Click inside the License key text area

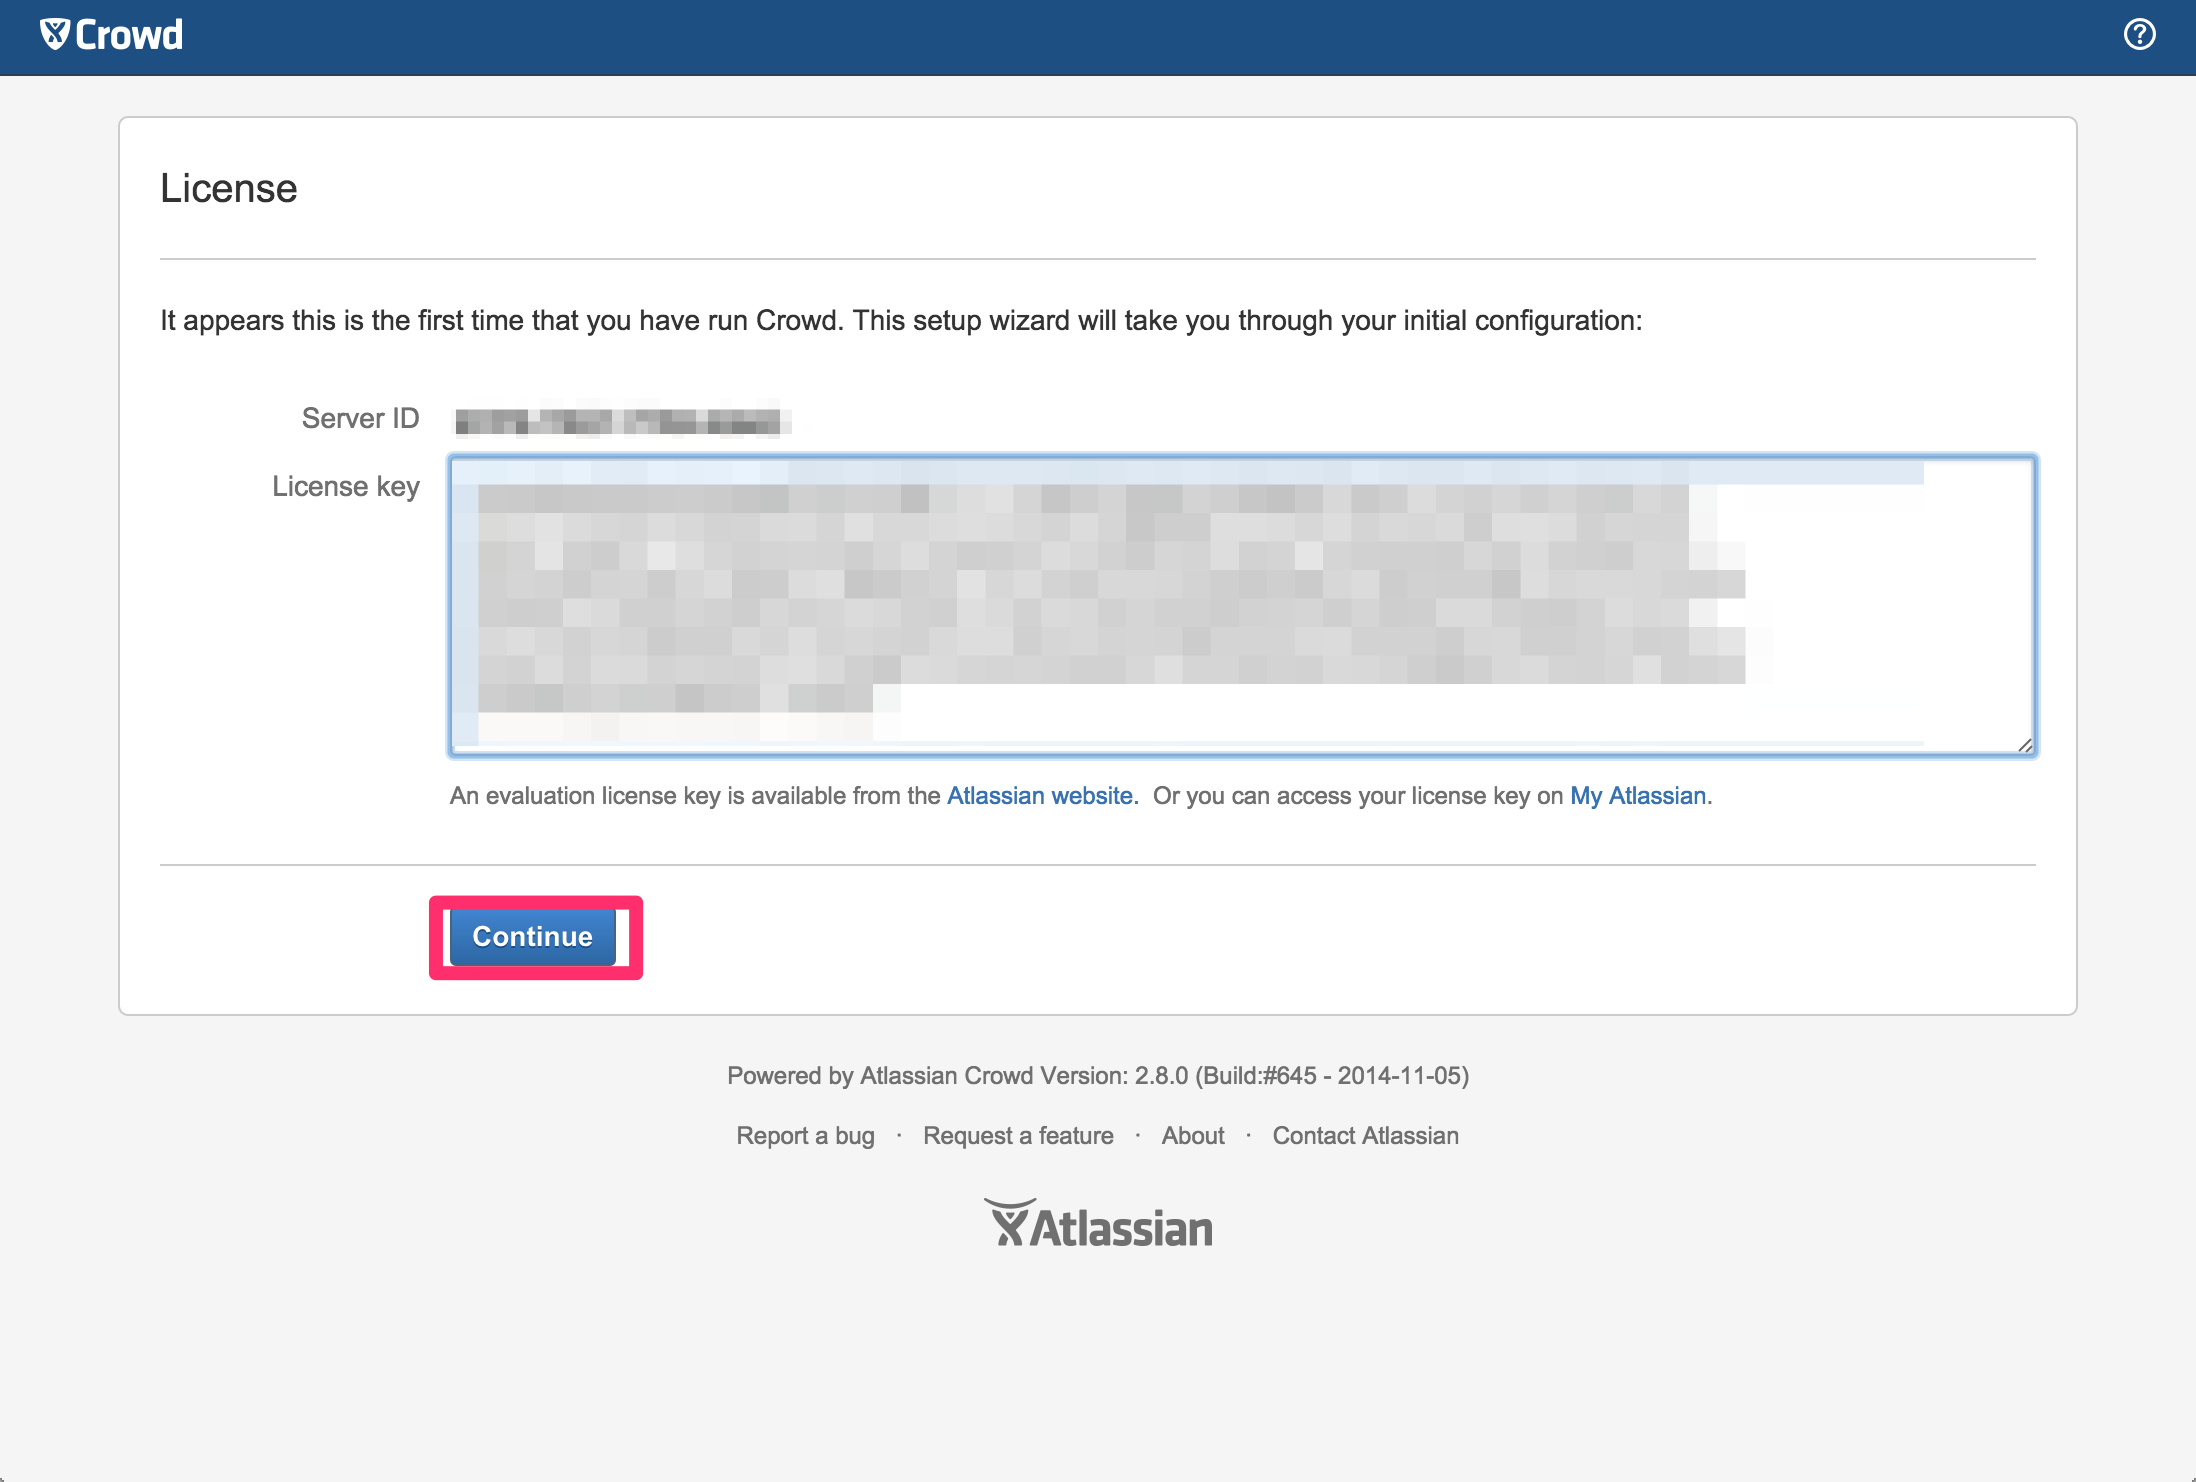1242,605
